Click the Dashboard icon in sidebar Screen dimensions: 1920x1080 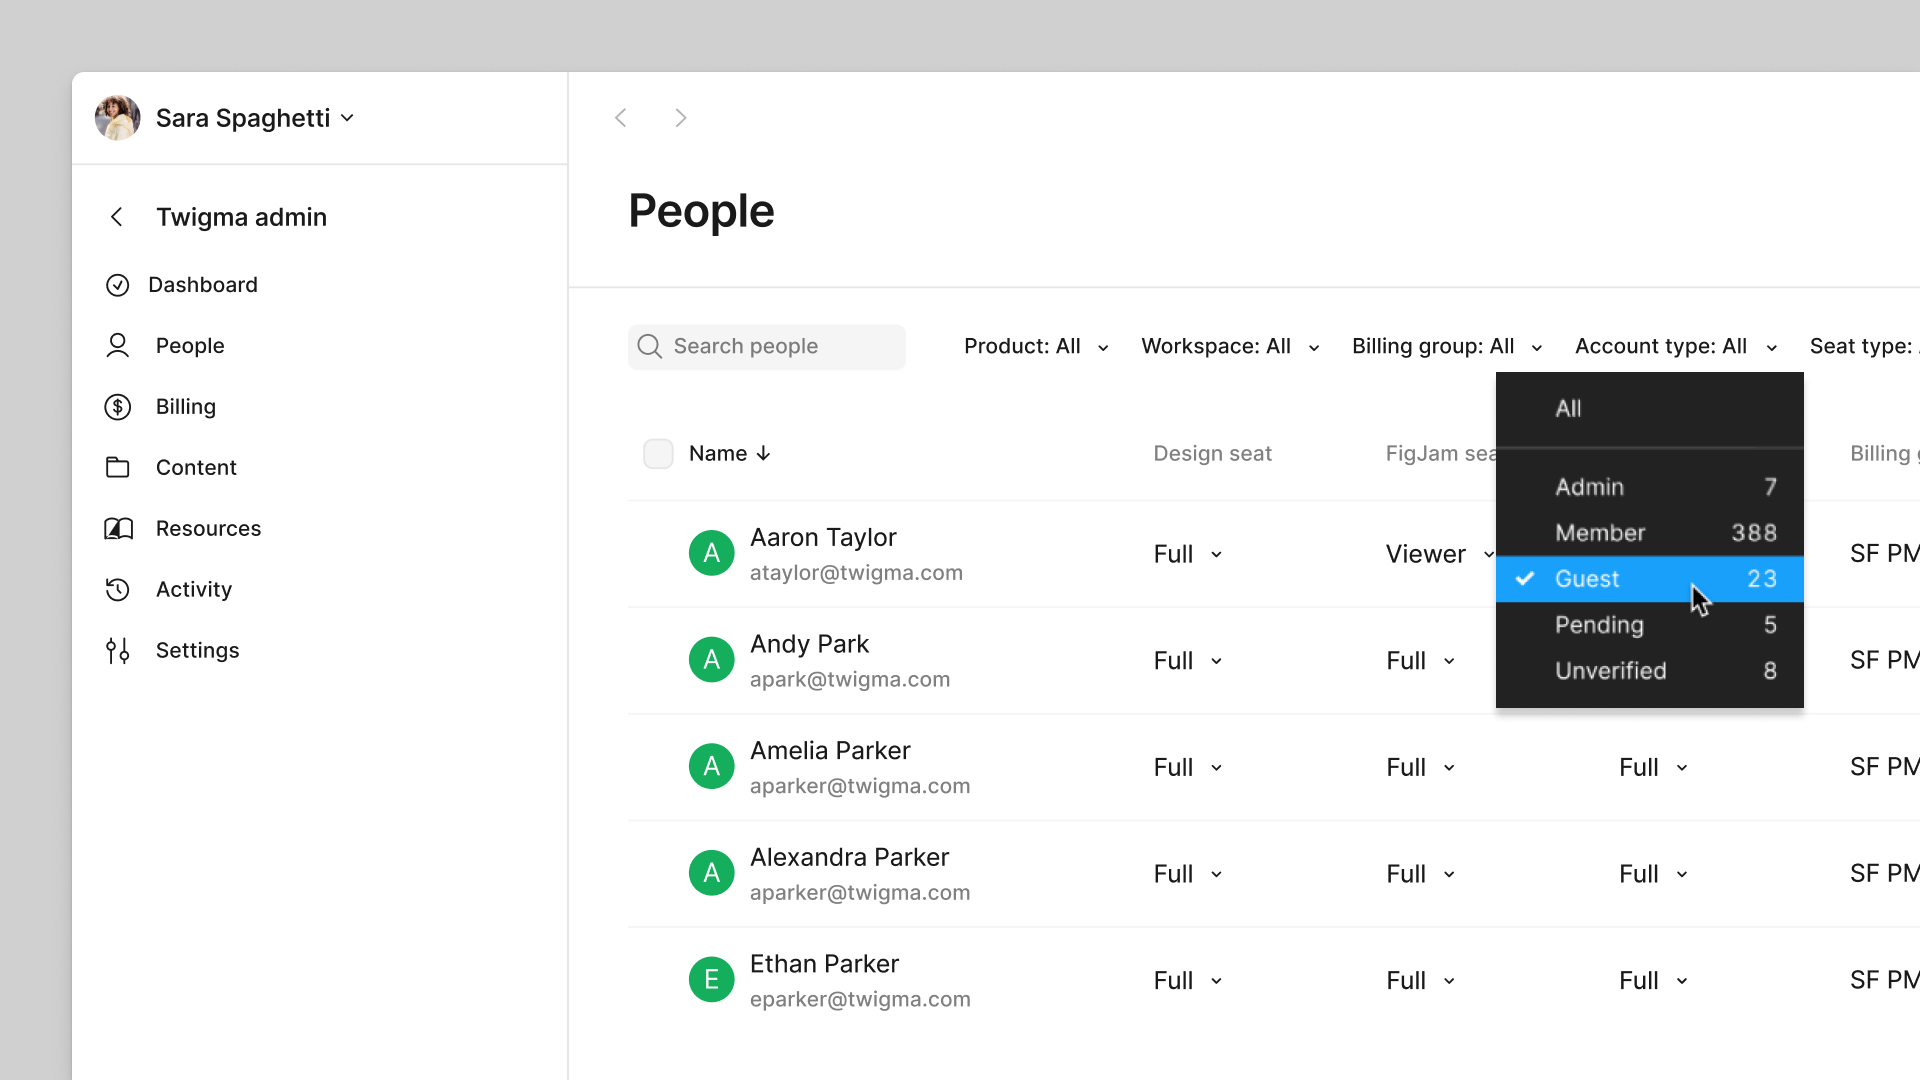[117, 285]
